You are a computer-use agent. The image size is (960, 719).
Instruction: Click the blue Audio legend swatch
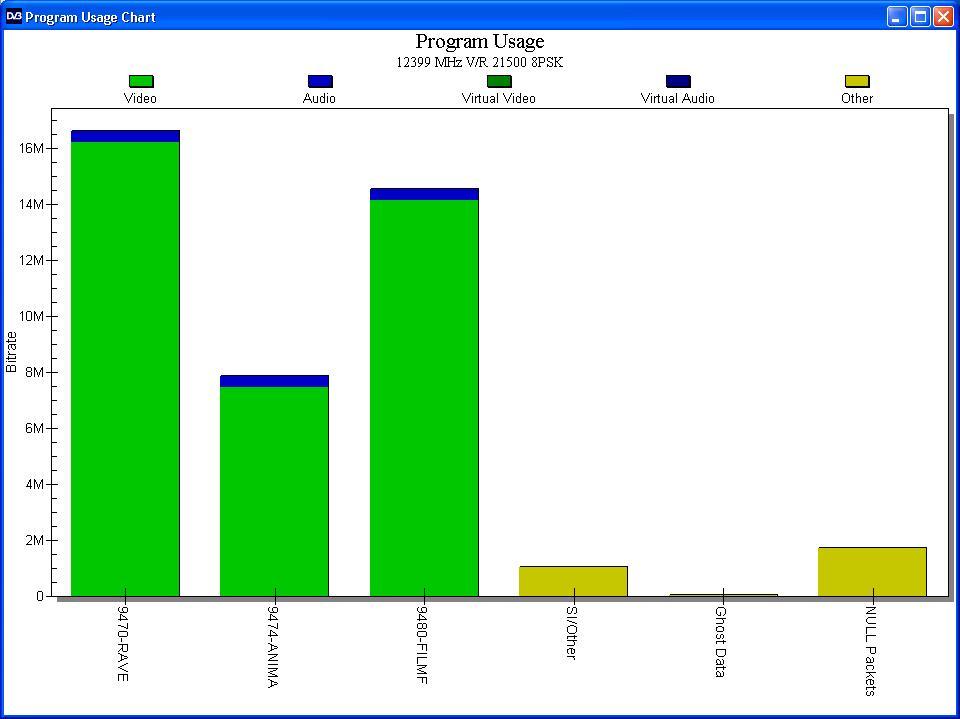[x=320, y=81]
